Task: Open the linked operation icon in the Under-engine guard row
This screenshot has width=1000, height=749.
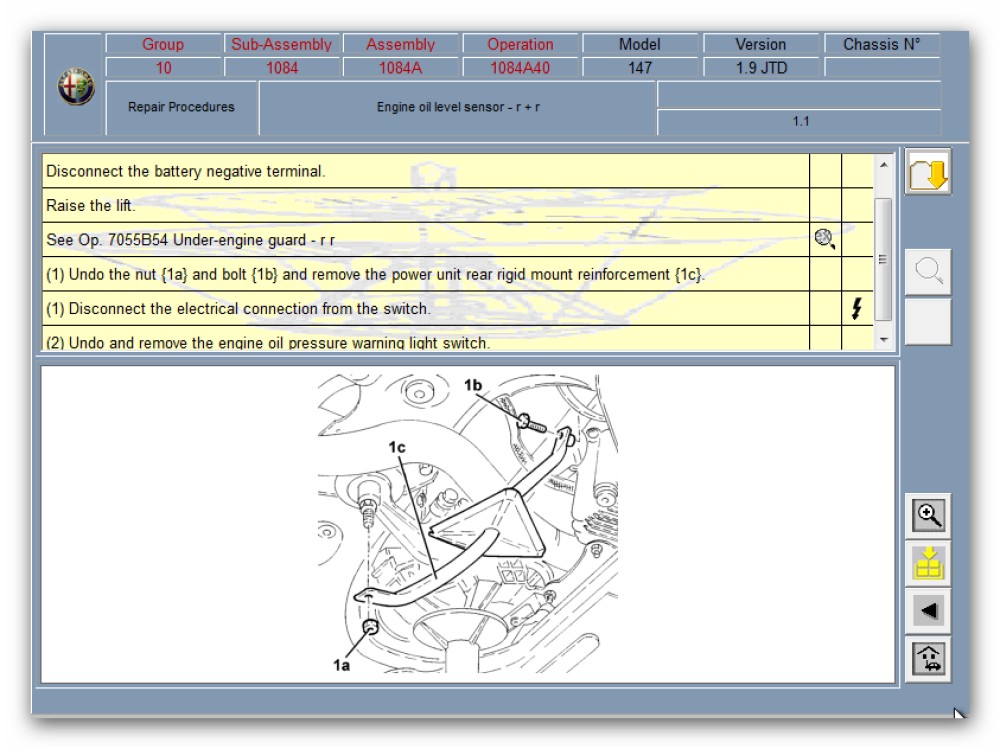Action: (825, 239)
